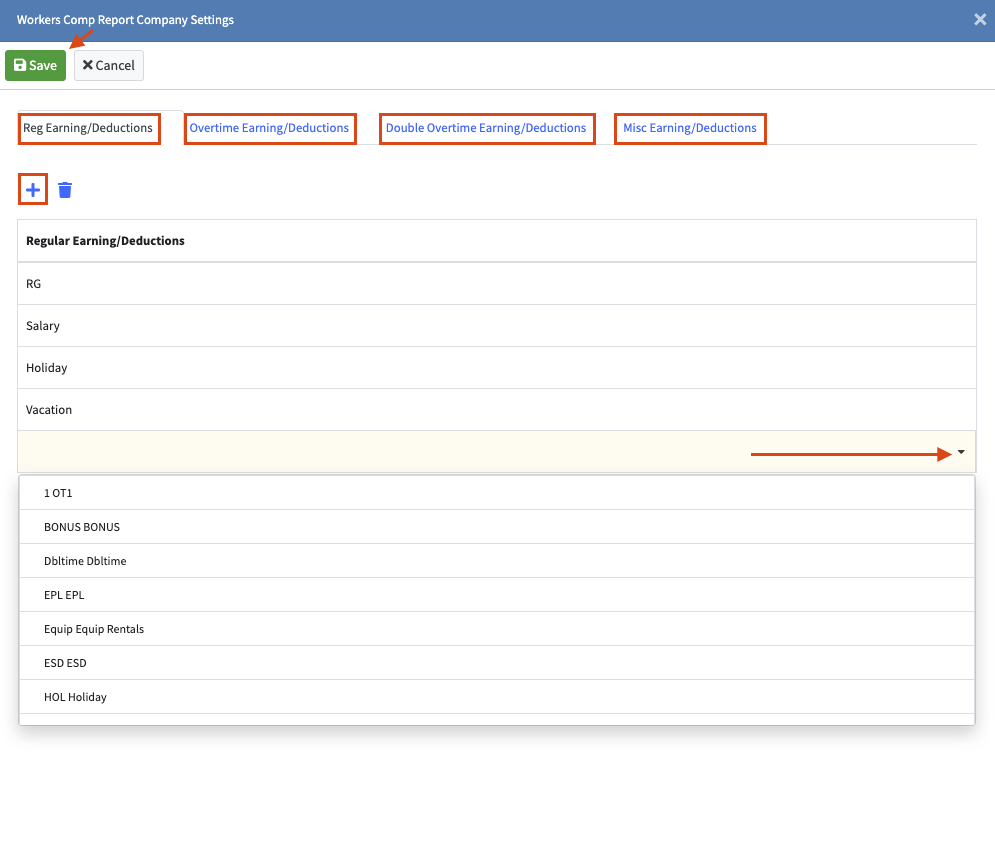Screen dimensions: 995x865
Task: Expand the earning code dropdown arrow
Action: 961,453
